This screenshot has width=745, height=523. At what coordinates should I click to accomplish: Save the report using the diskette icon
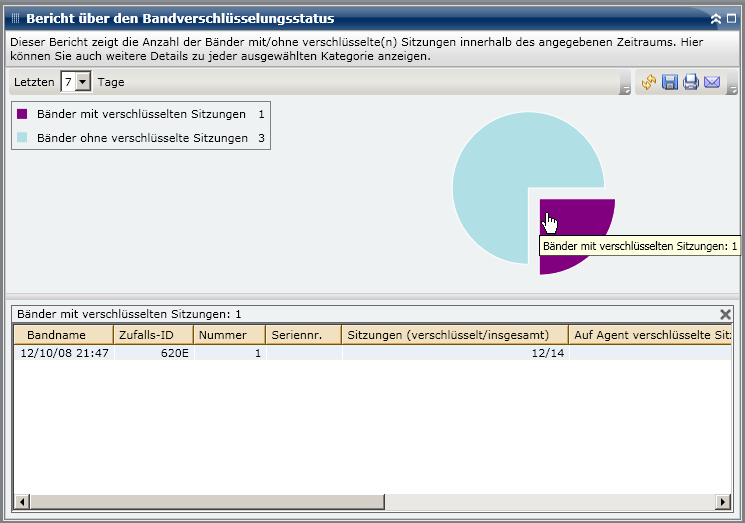pos(670,82)
